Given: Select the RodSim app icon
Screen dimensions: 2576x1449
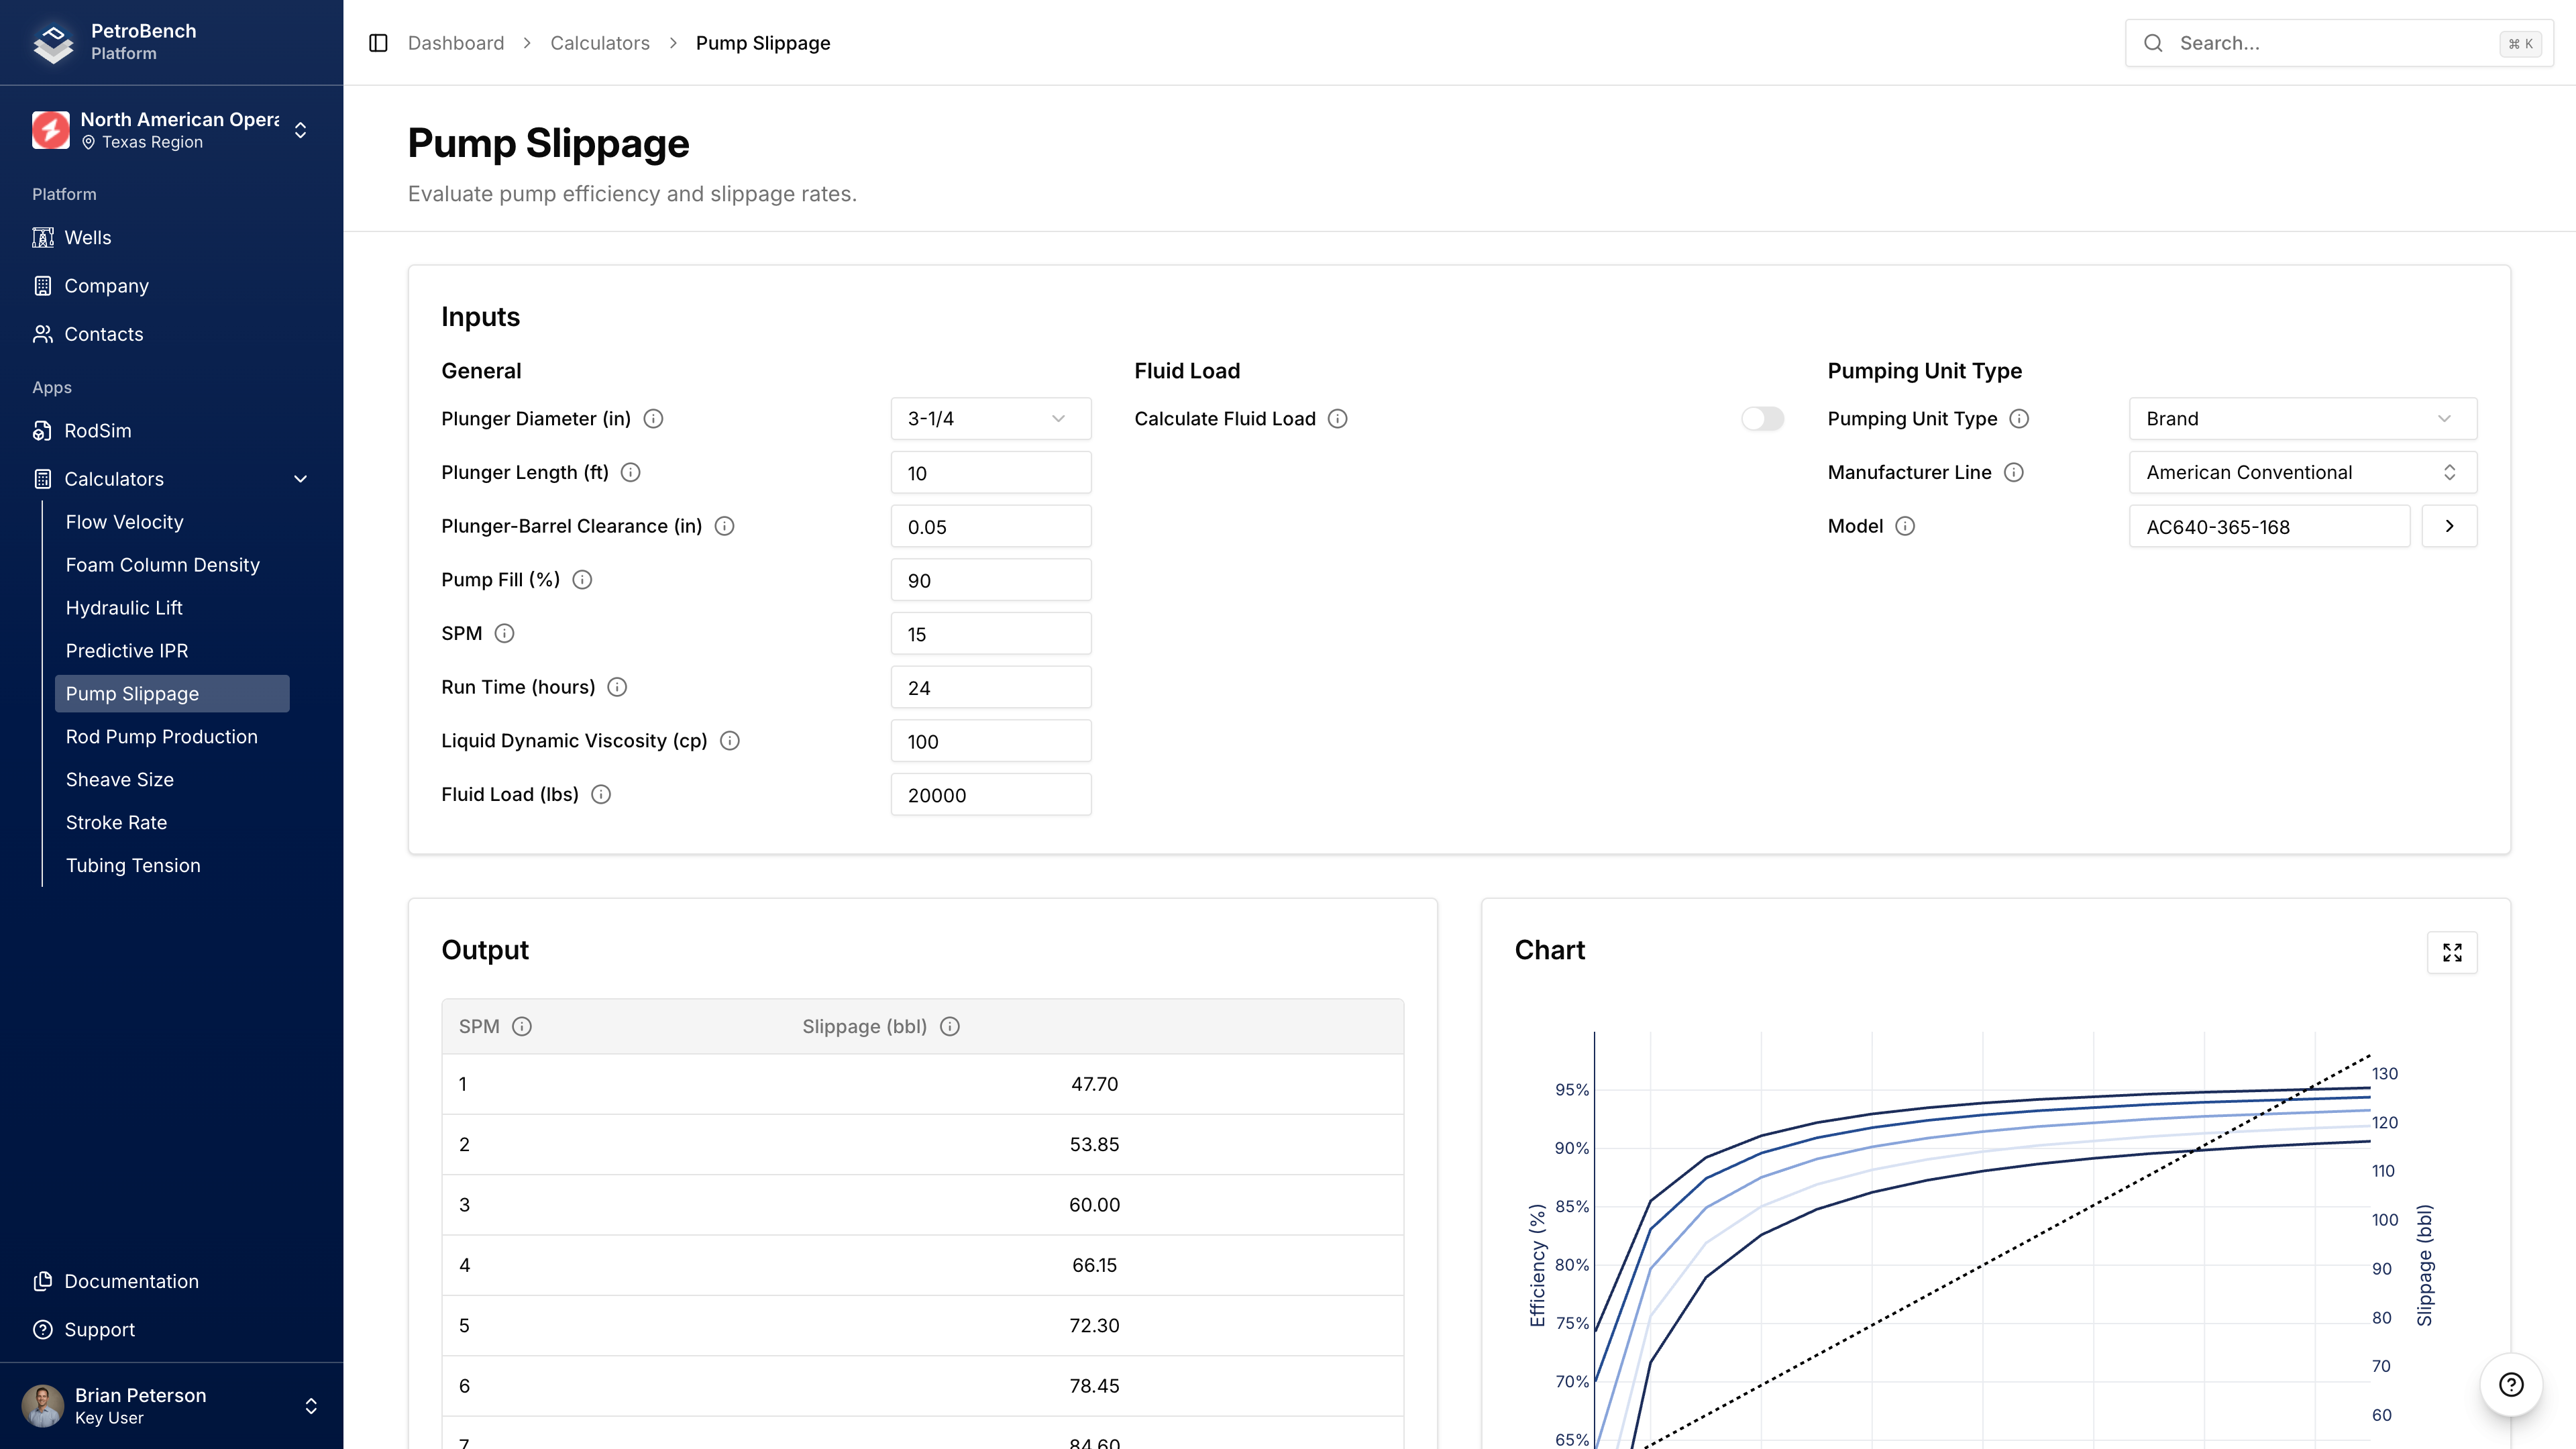Looking at the screenshot, I should 43,430.
